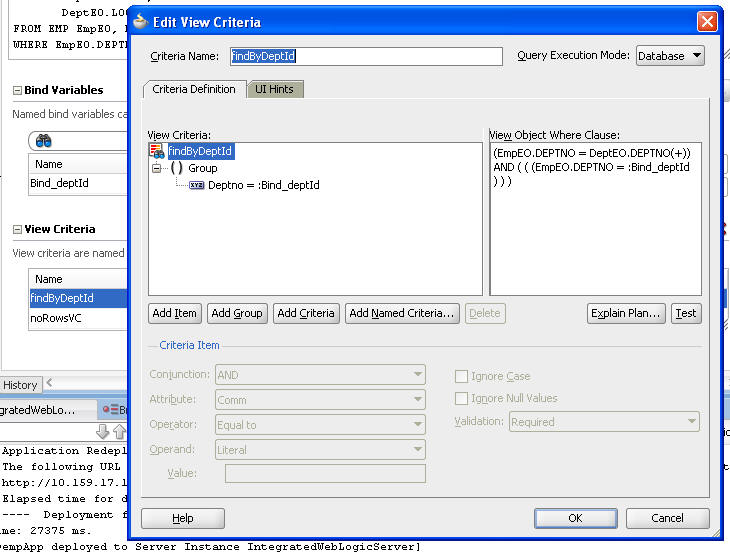Click the Name column header in View Criteria list
Image resolution: width=730 pixels, height=554 pixels.
point(78,279)
